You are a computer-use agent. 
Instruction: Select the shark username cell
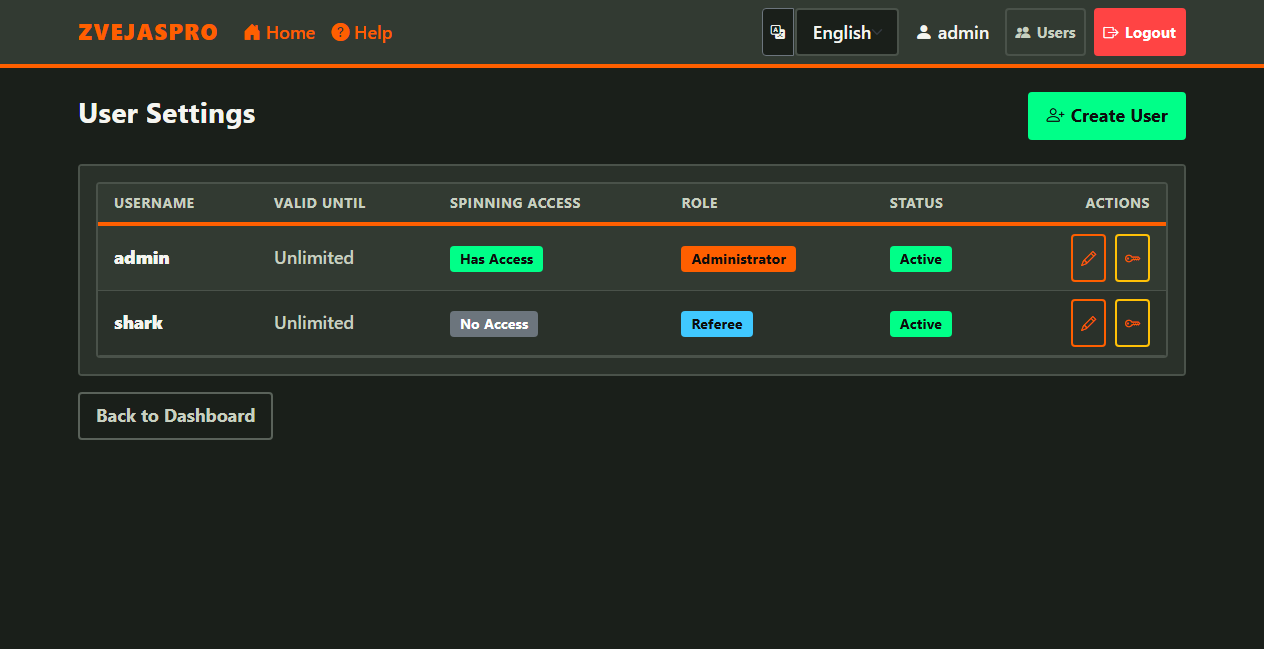pos(139,323)
